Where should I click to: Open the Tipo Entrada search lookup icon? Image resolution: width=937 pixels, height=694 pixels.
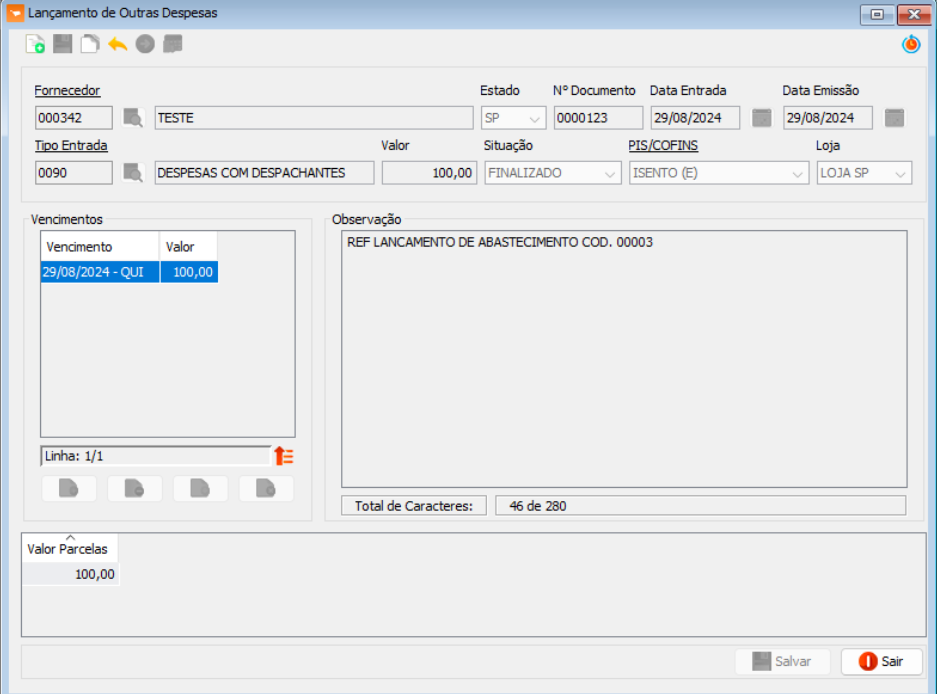tap(133, 173)
